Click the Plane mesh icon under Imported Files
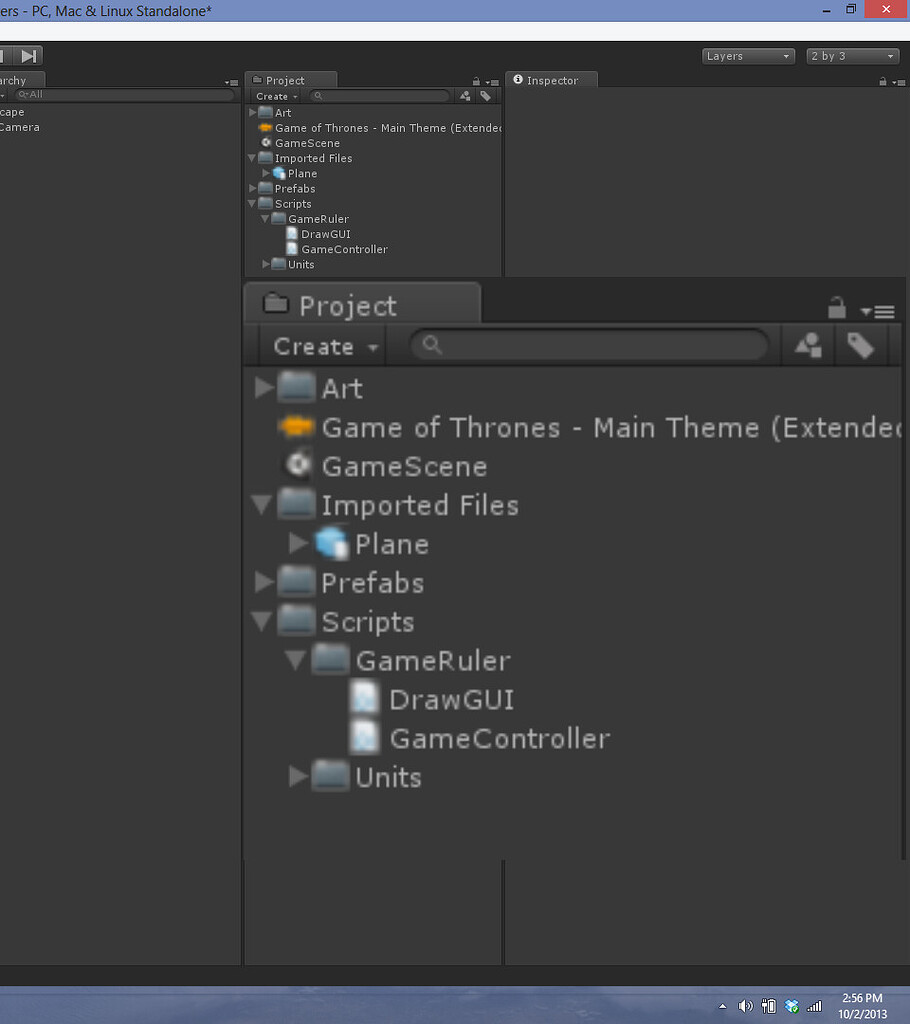The image size is (910, 1024). [x=279, y=172]
